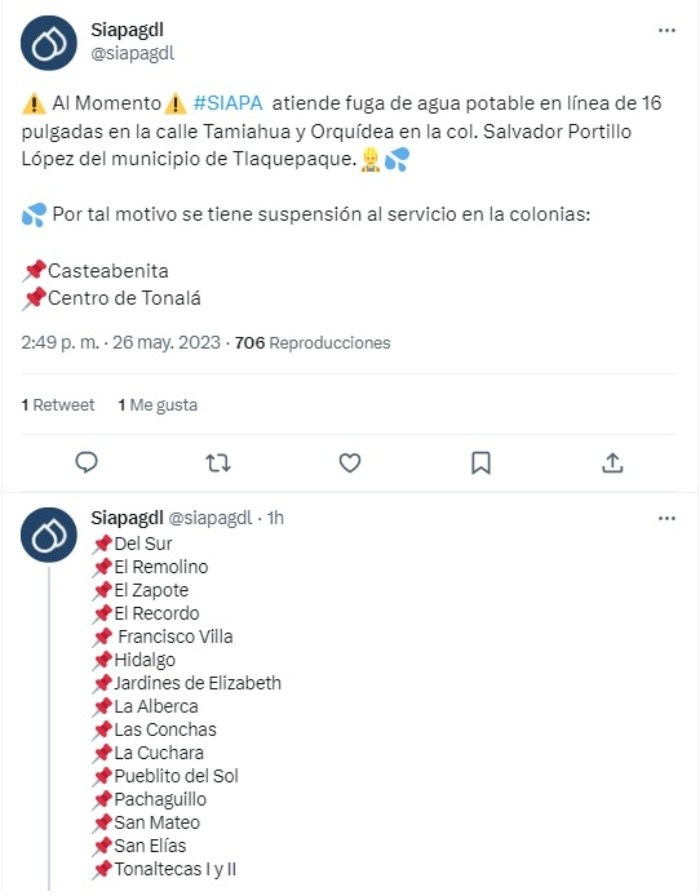Click the 706 Reproducciones view count
This screenshot has width=700, height=896.
(x=312, y=343)
